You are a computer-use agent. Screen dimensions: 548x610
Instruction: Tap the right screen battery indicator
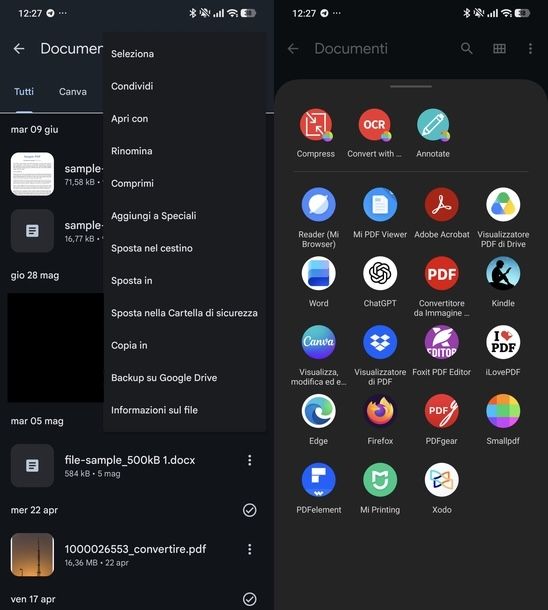522,13
